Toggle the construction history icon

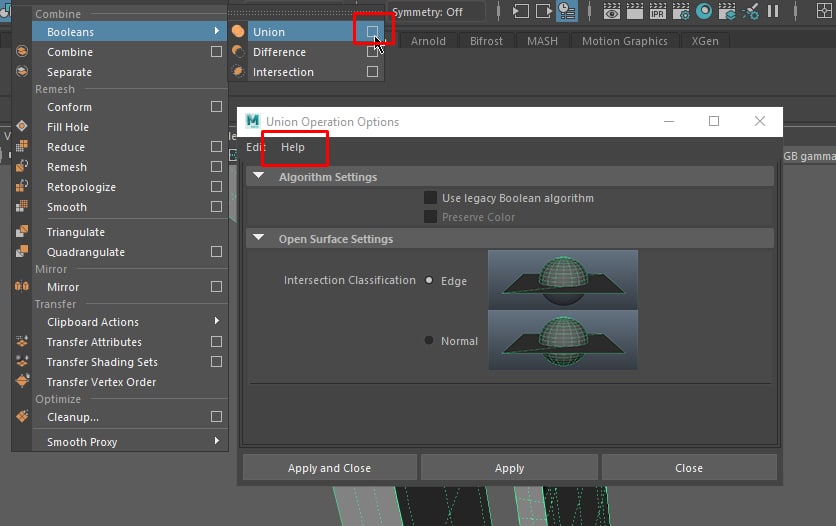tap(567, 11)
